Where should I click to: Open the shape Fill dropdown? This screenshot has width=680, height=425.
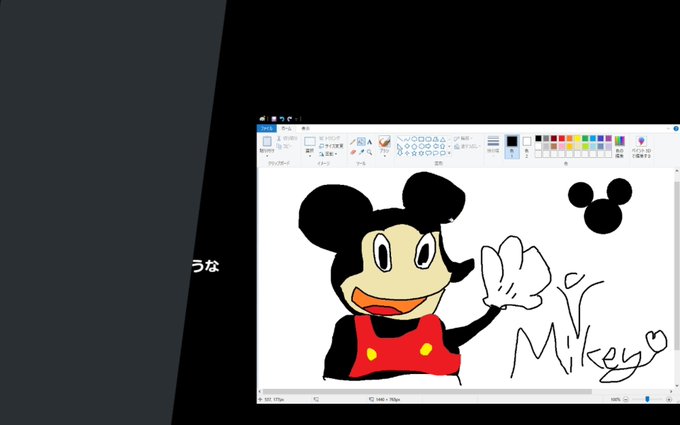[x=466, y=147]
